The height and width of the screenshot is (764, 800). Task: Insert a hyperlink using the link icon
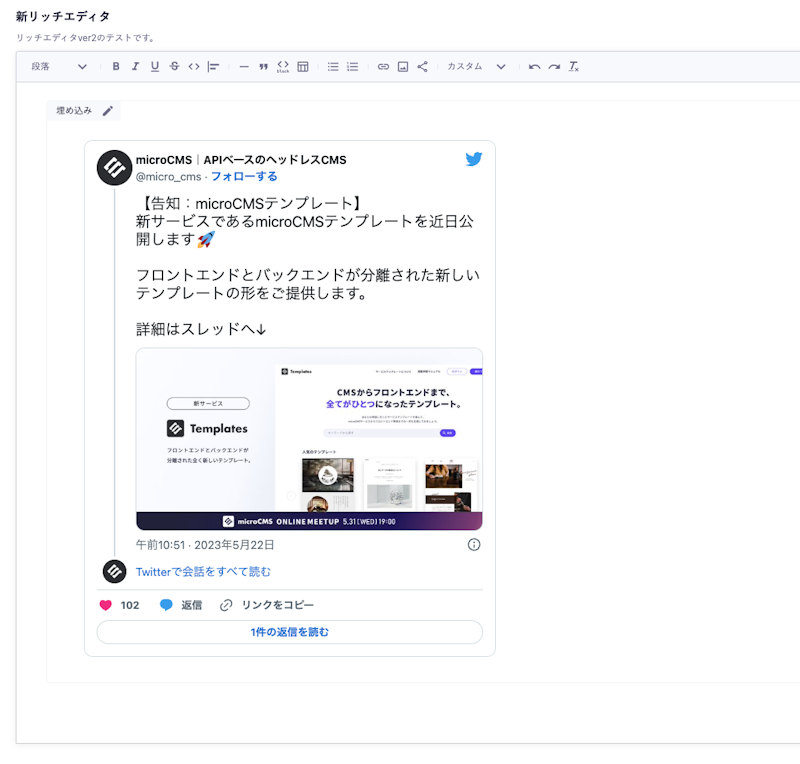384,67
